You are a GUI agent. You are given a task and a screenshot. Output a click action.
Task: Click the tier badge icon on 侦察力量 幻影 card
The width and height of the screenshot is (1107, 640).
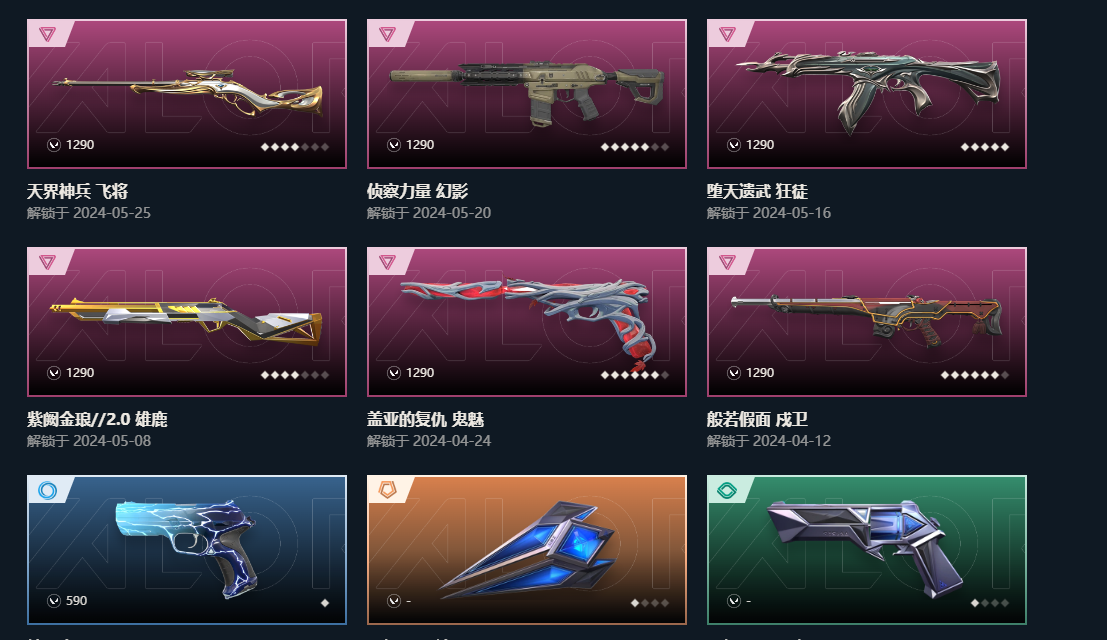[387, 34]
